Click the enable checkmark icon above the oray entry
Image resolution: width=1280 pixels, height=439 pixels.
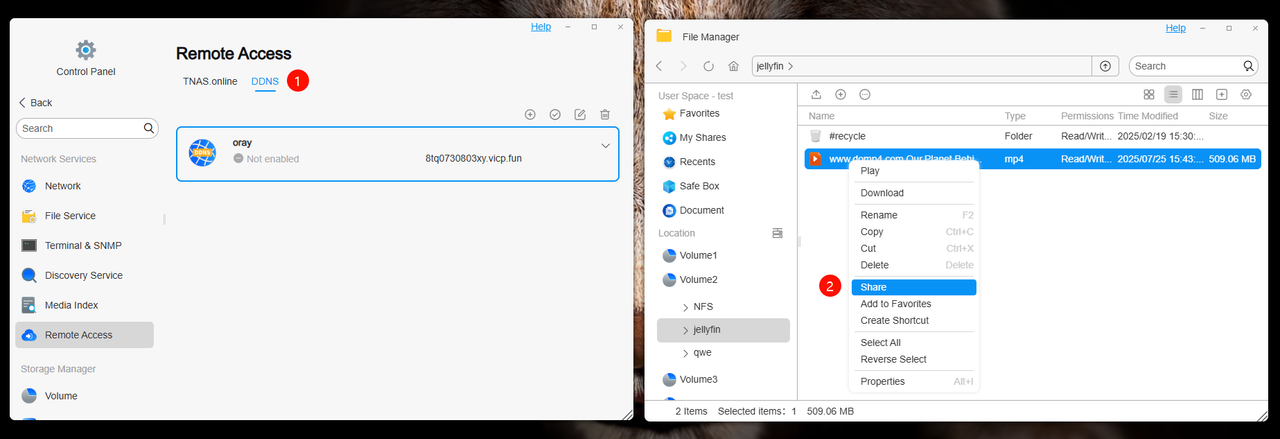(555, 115)
